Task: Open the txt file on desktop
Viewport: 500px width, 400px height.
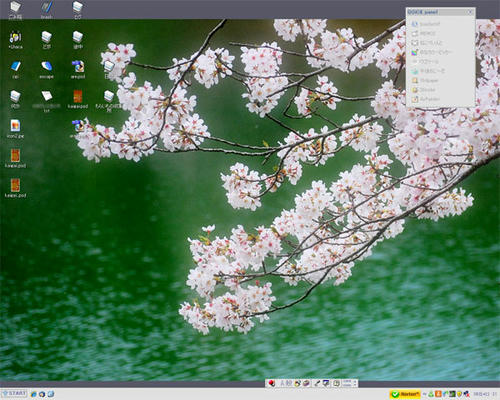Action: coord(47,100)
